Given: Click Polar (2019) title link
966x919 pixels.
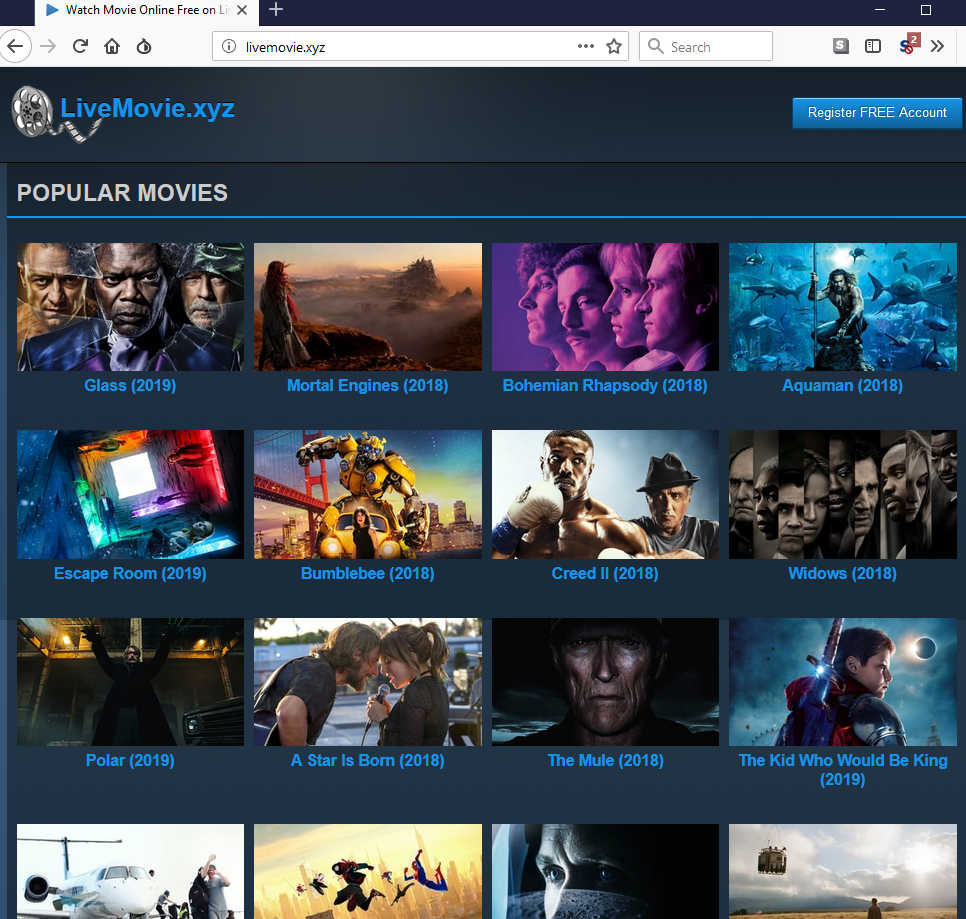Looking at the screenshot, I should coord(130,761).
